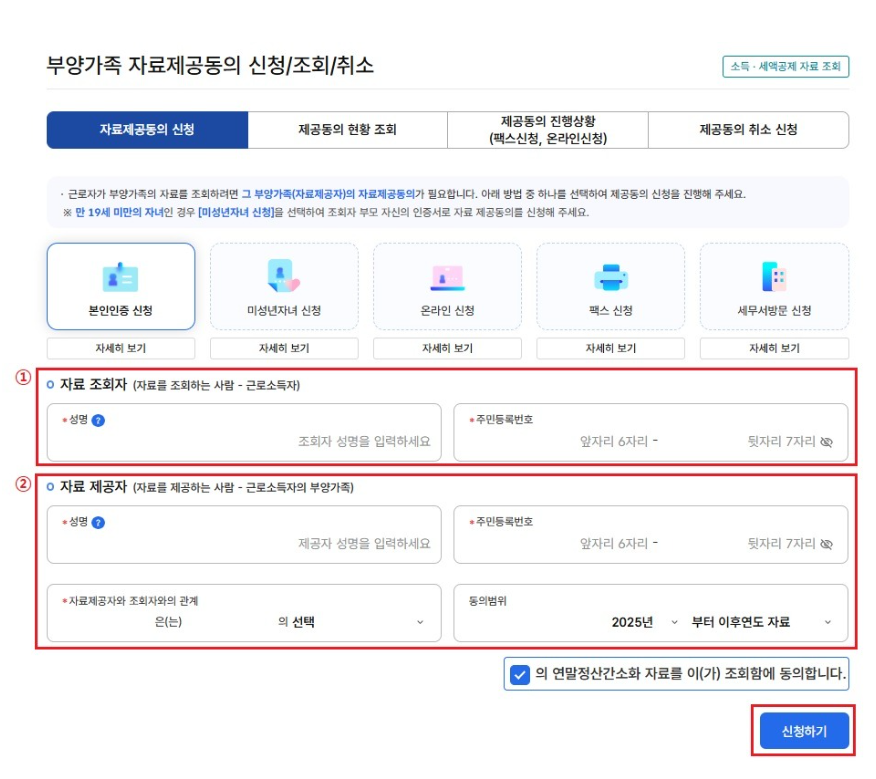Select the 본인인증 신청 ID card icon
This screenshot has width=876, height=779.
(x=120, y=277)
